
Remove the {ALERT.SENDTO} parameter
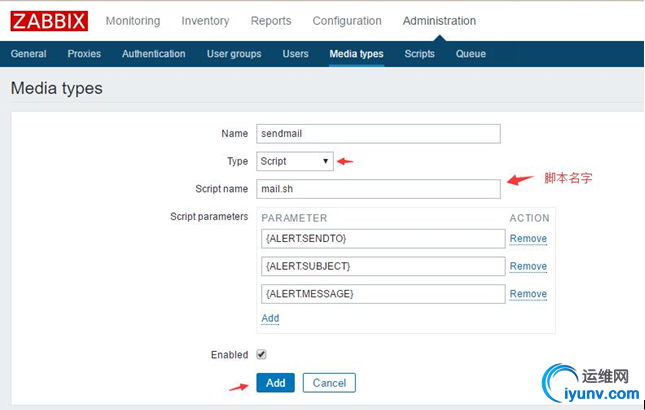[528, 239]
